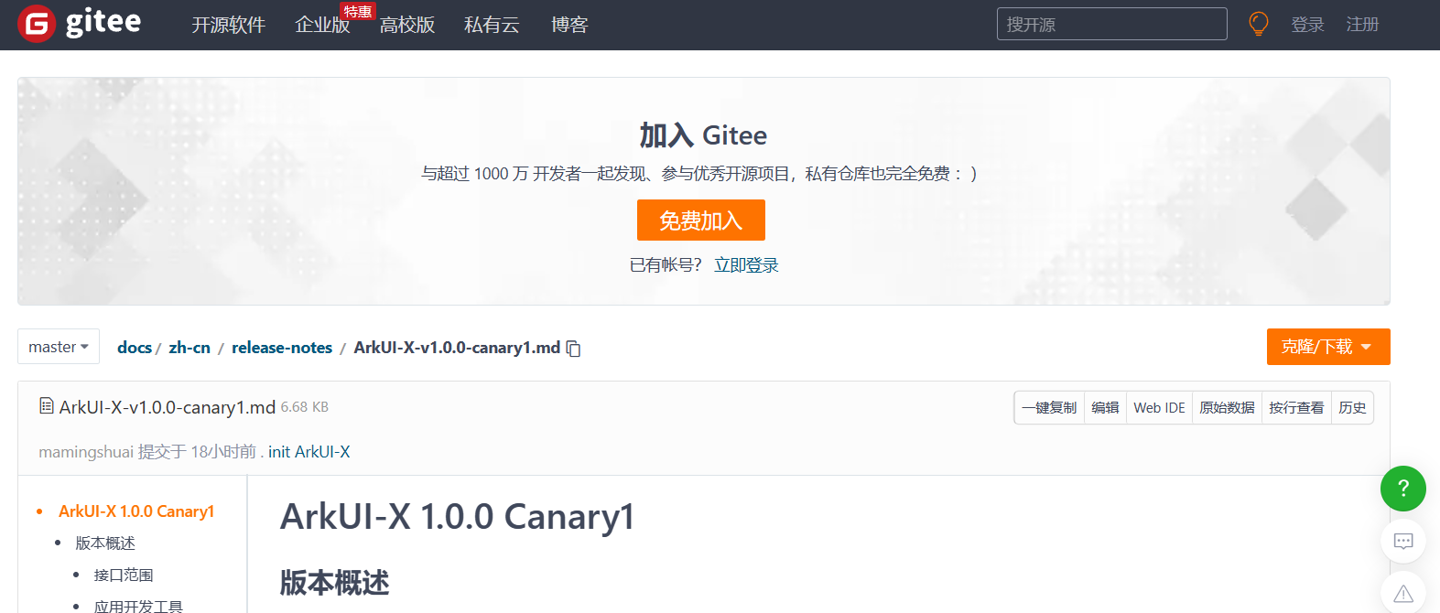Open 开源软件 in the top navigation
1440x613 pixels.
228,25
